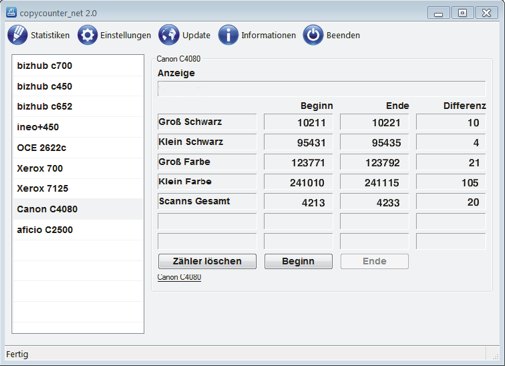This screenshot has width=505, height=366.
Task: Select Xerox 7125 printer
Action: pyautogui.click(x=78, y=188)
